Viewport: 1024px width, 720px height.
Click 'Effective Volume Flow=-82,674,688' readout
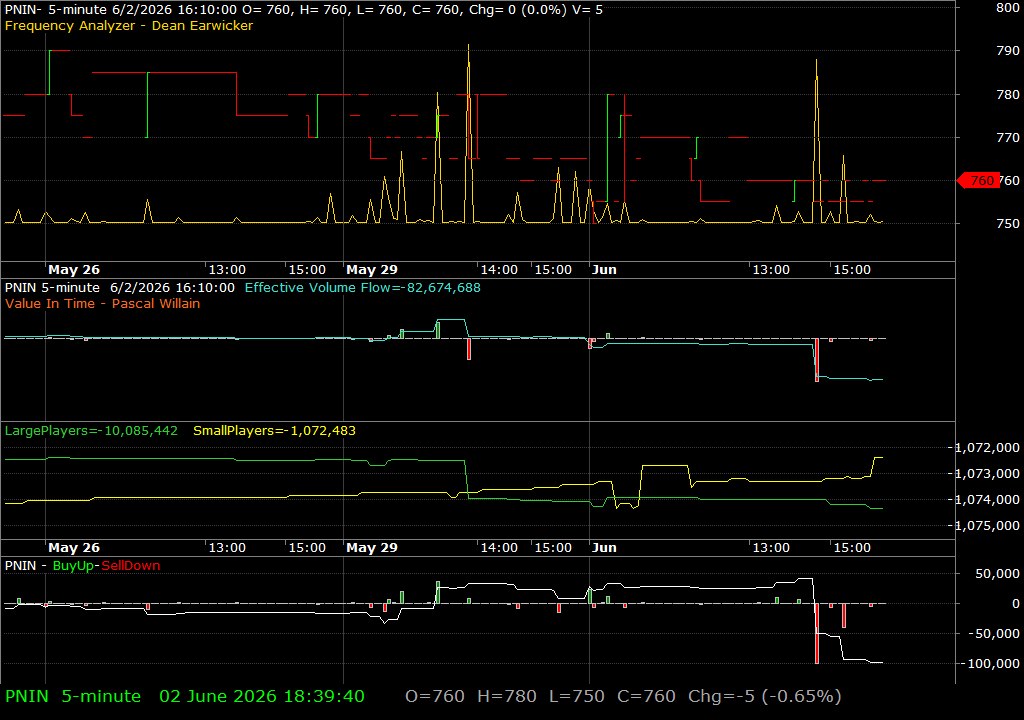362,287
